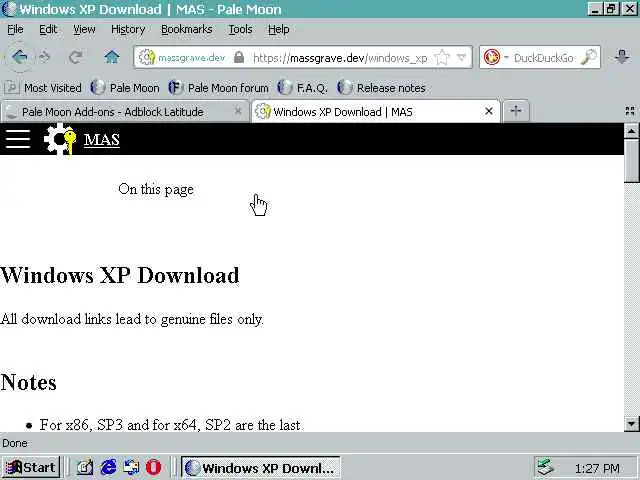Click the Pale Moon title bar icon

[8, 9]
